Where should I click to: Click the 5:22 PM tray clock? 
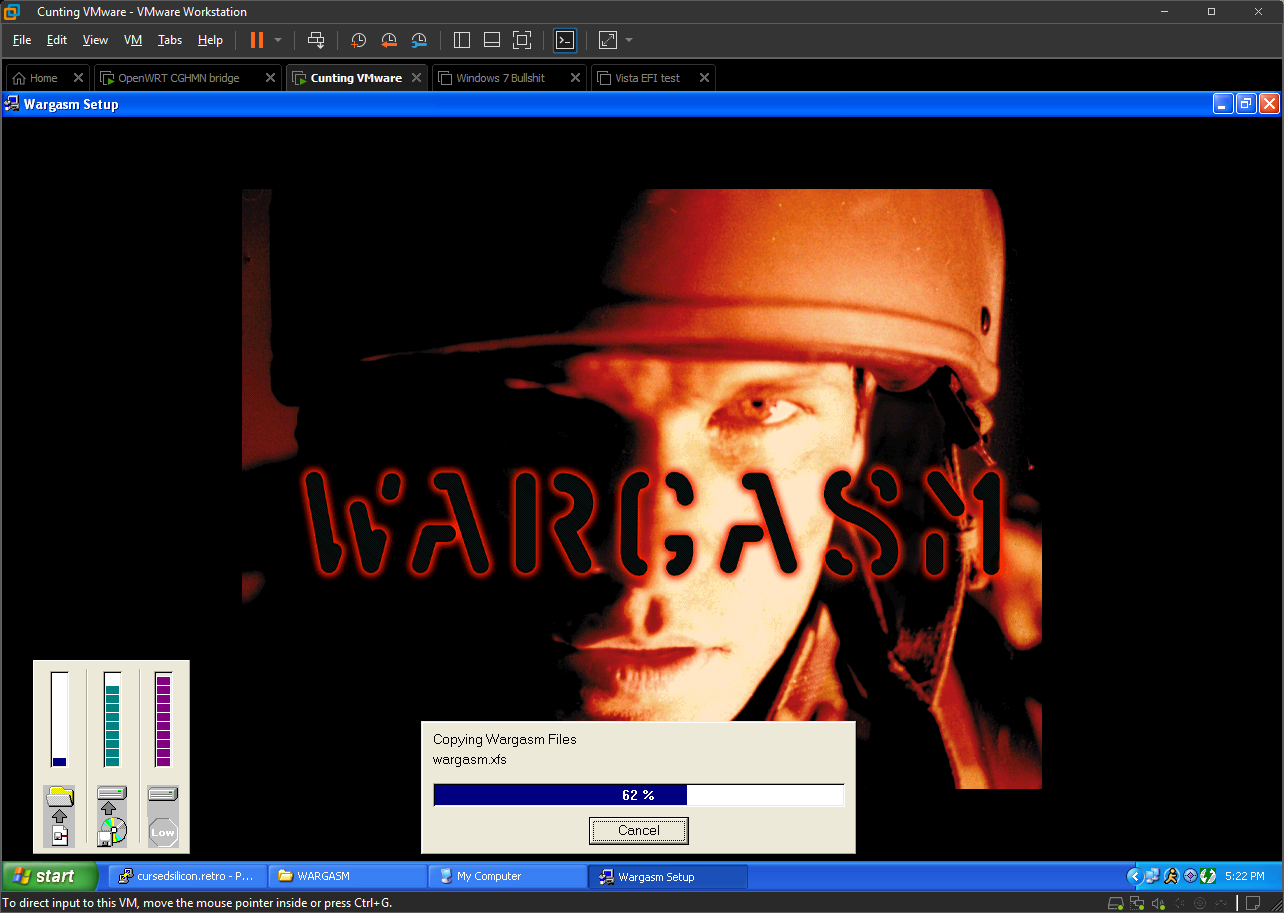click(1245, 876)
